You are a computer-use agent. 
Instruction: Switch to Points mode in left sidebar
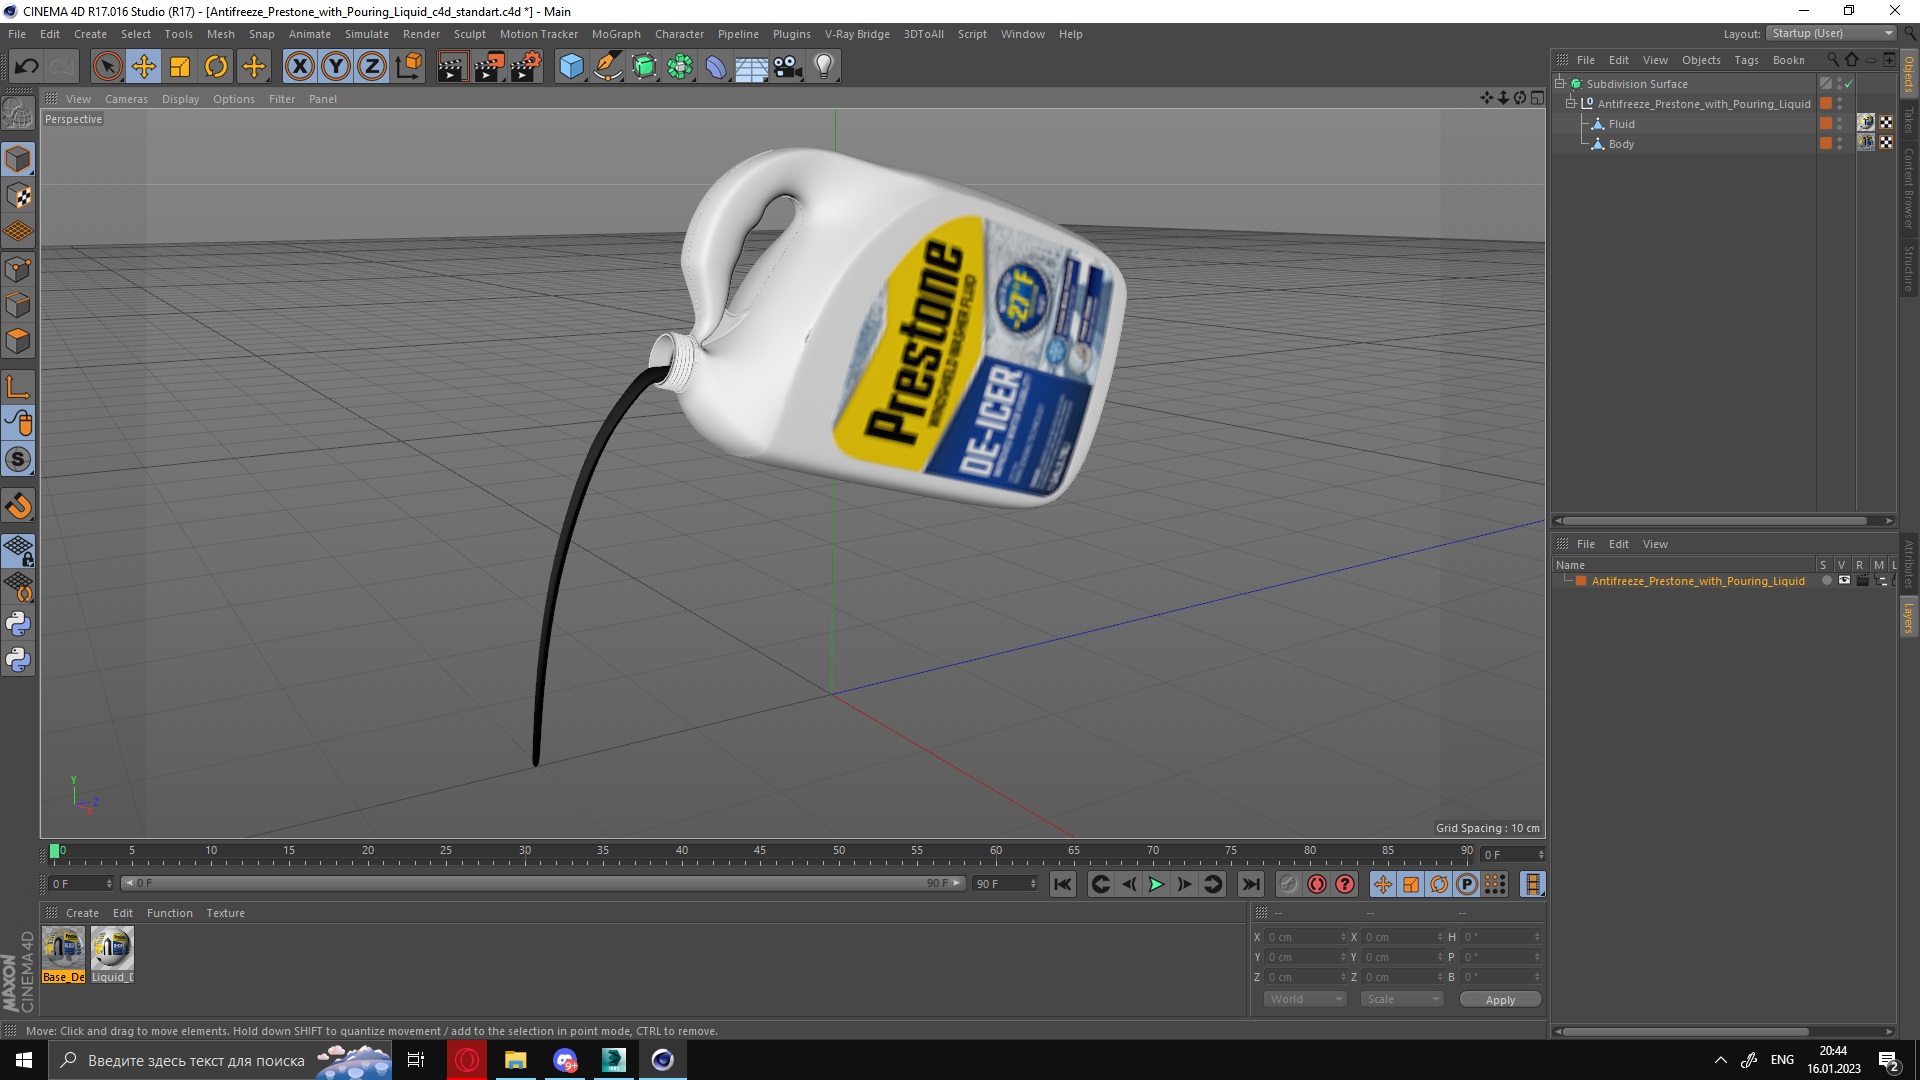click(18, 269)
